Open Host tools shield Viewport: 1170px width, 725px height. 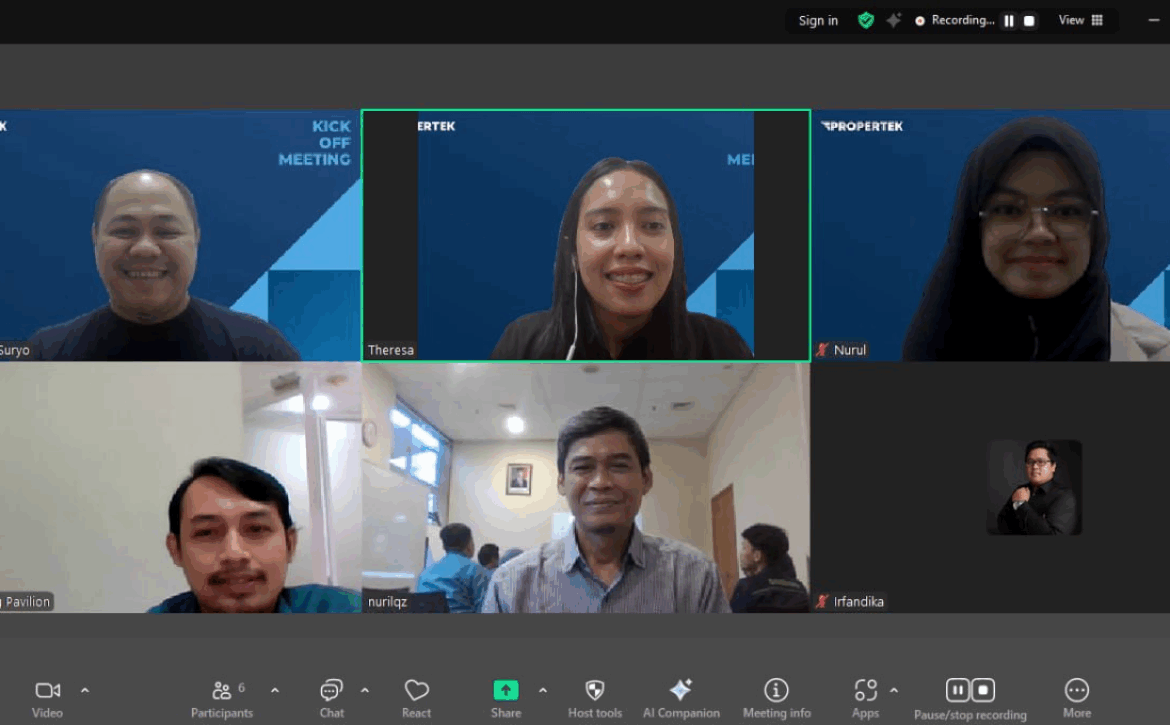(594, 691)
